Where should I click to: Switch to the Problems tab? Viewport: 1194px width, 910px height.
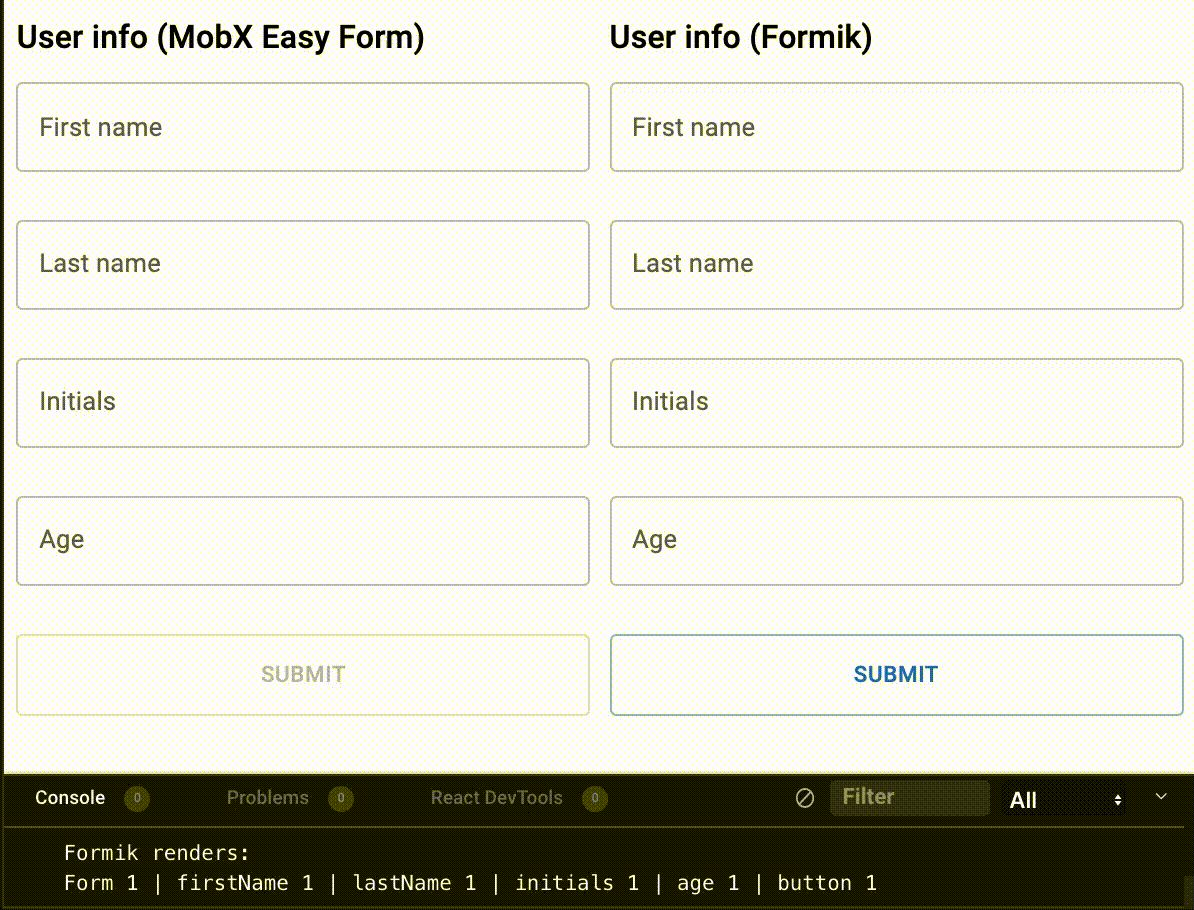tap(267, 797)
